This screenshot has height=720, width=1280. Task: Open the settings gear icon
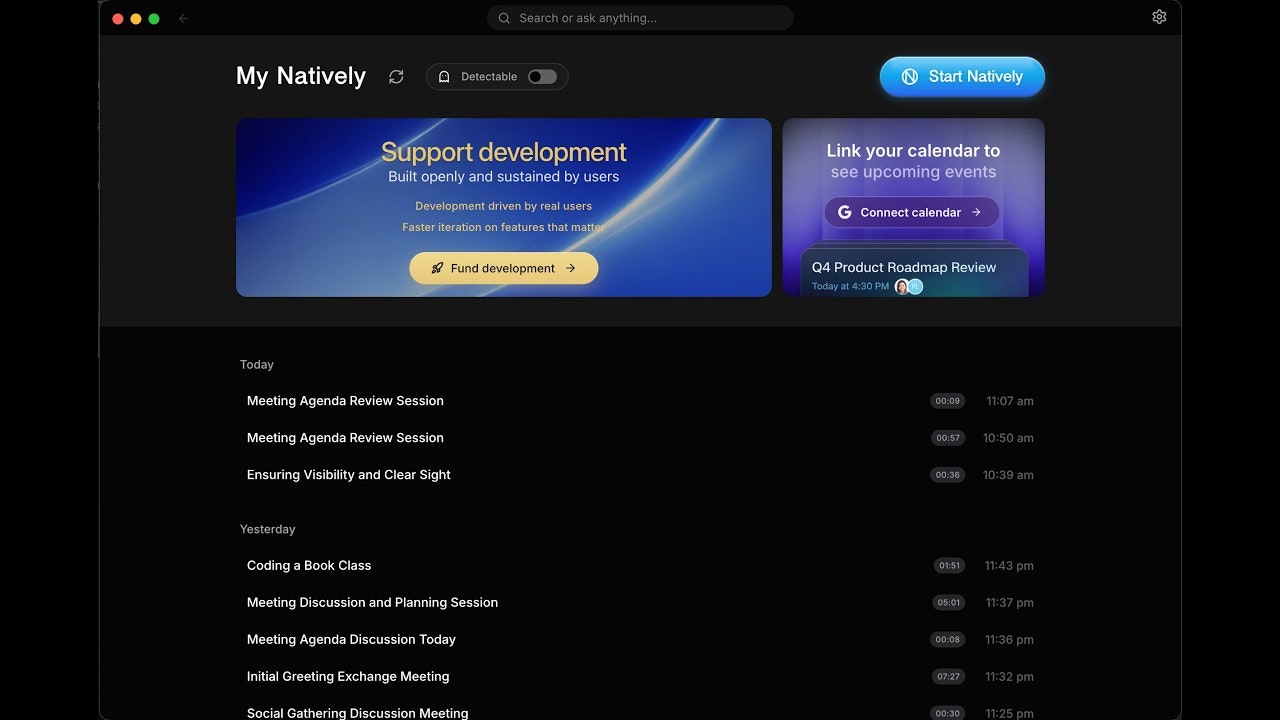point(1159,17)
